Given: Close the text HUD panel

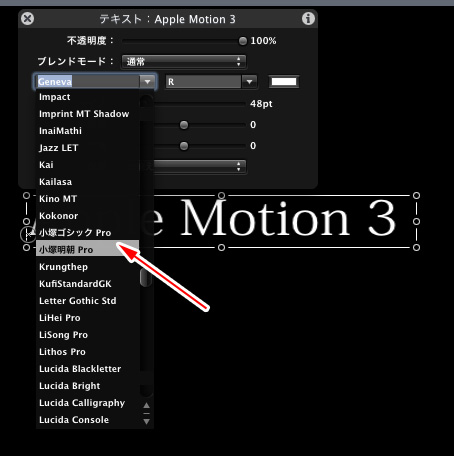Looking at the screenshot, I should (27, 19).
